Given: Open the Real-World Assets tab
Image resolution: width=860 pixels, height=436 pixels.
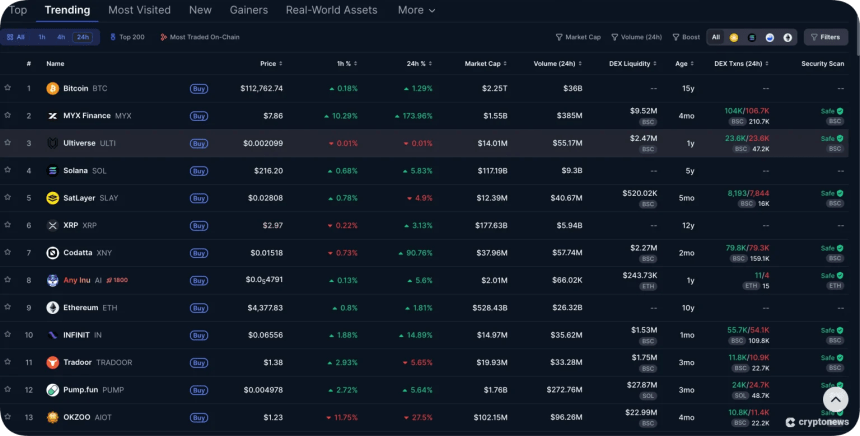Looking at the screenshot, I should (x=331, y=10).
